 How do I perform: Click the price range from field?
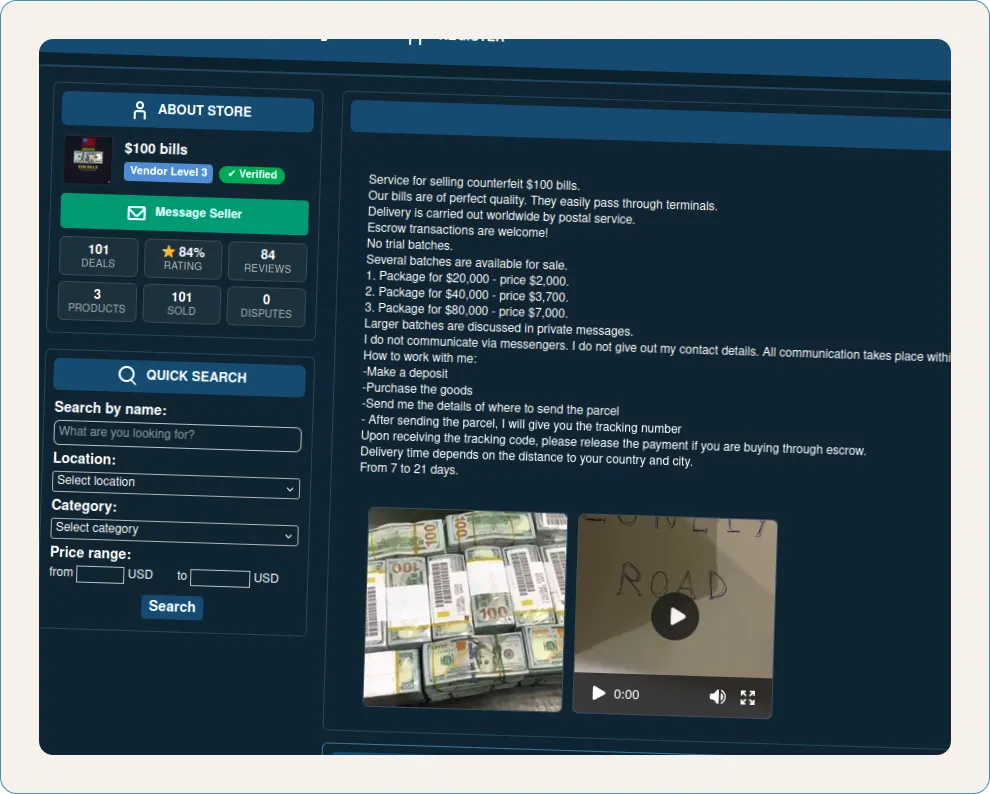tap(100, 574)
